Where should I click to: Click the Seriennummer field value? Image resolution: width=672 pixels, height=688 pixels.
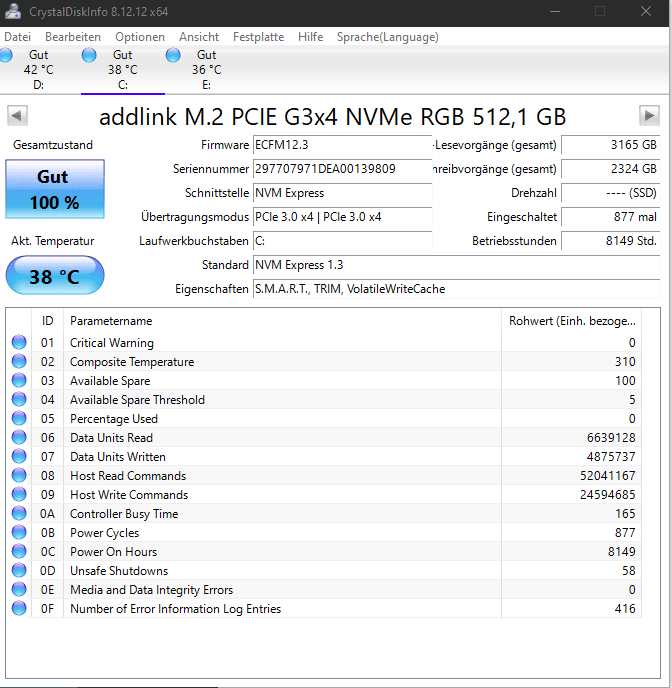pyautogui.click(x=343, y=169)
